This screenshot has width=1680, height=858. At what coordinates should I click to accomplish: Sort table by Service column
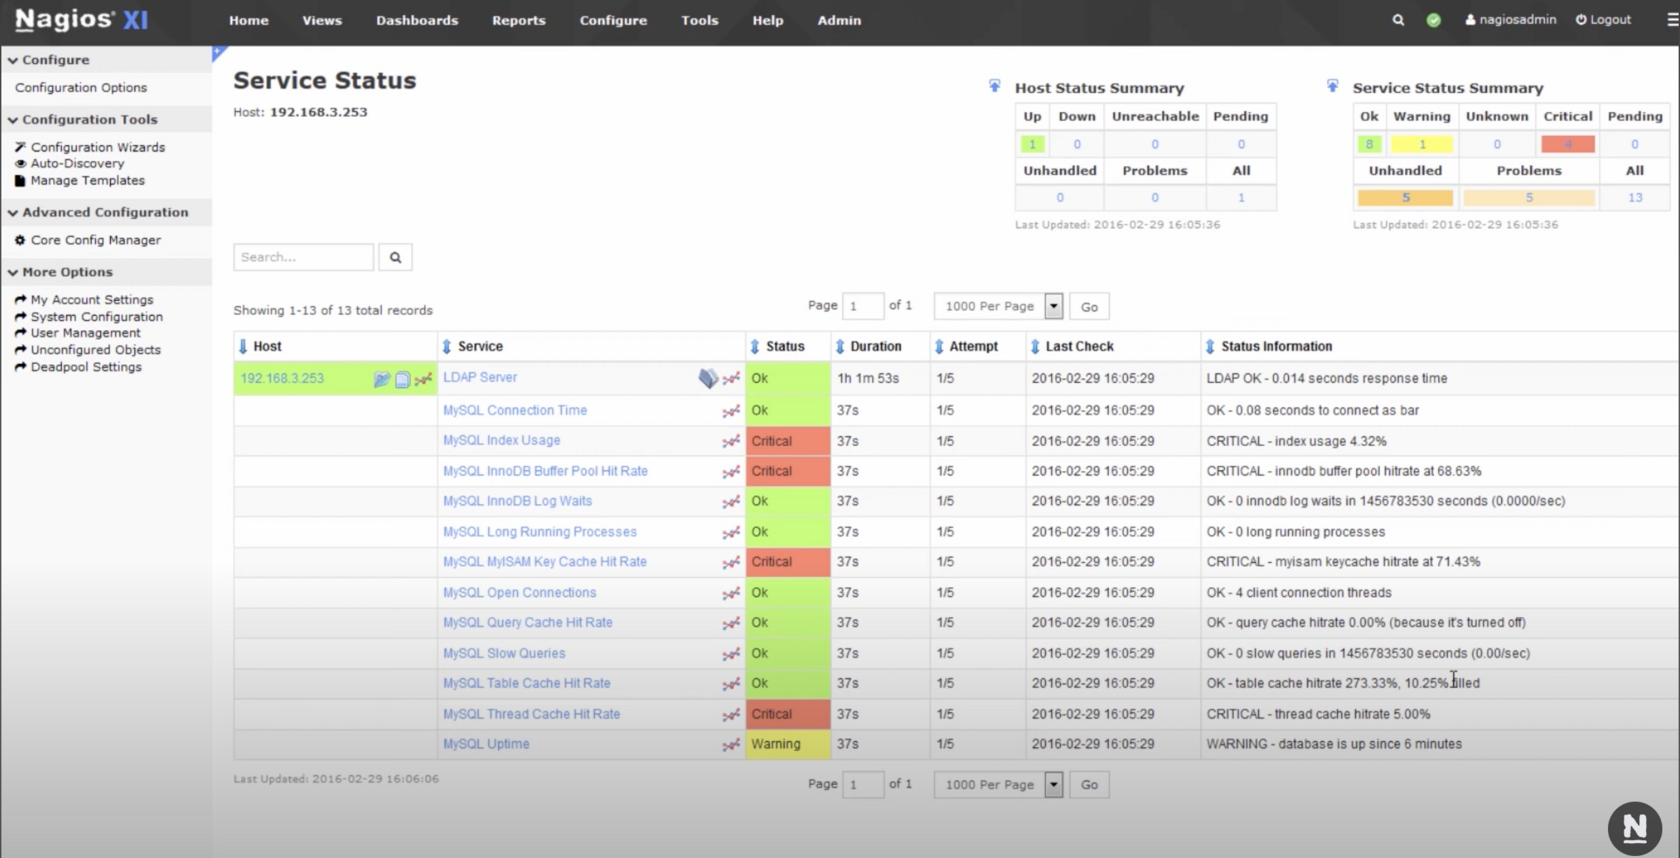click(x=472, y=346)
